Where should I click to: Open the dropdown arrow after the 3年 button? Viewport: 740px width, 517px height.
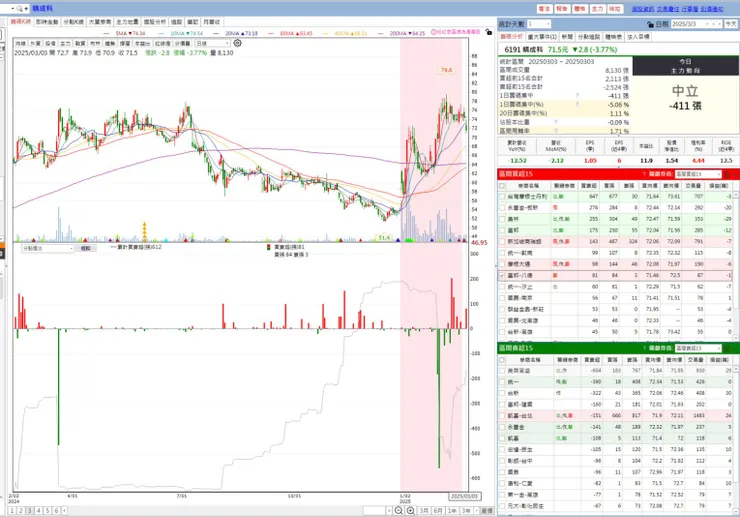pyautogui.click(x=476, y=510)
